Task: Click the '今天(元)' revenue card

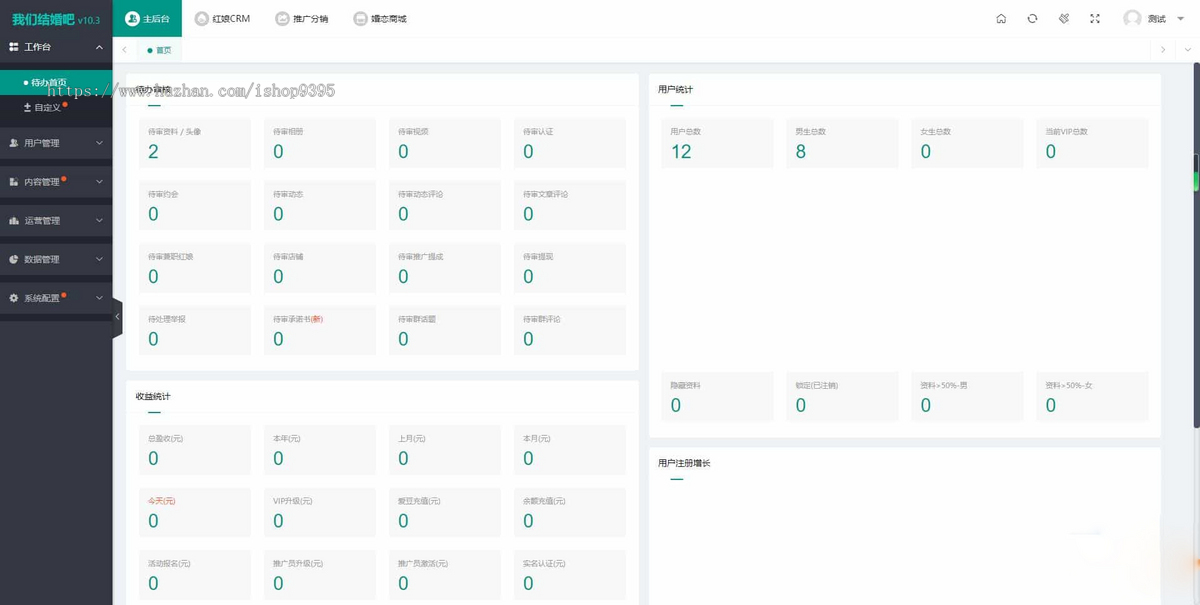Action: [195, 512]
